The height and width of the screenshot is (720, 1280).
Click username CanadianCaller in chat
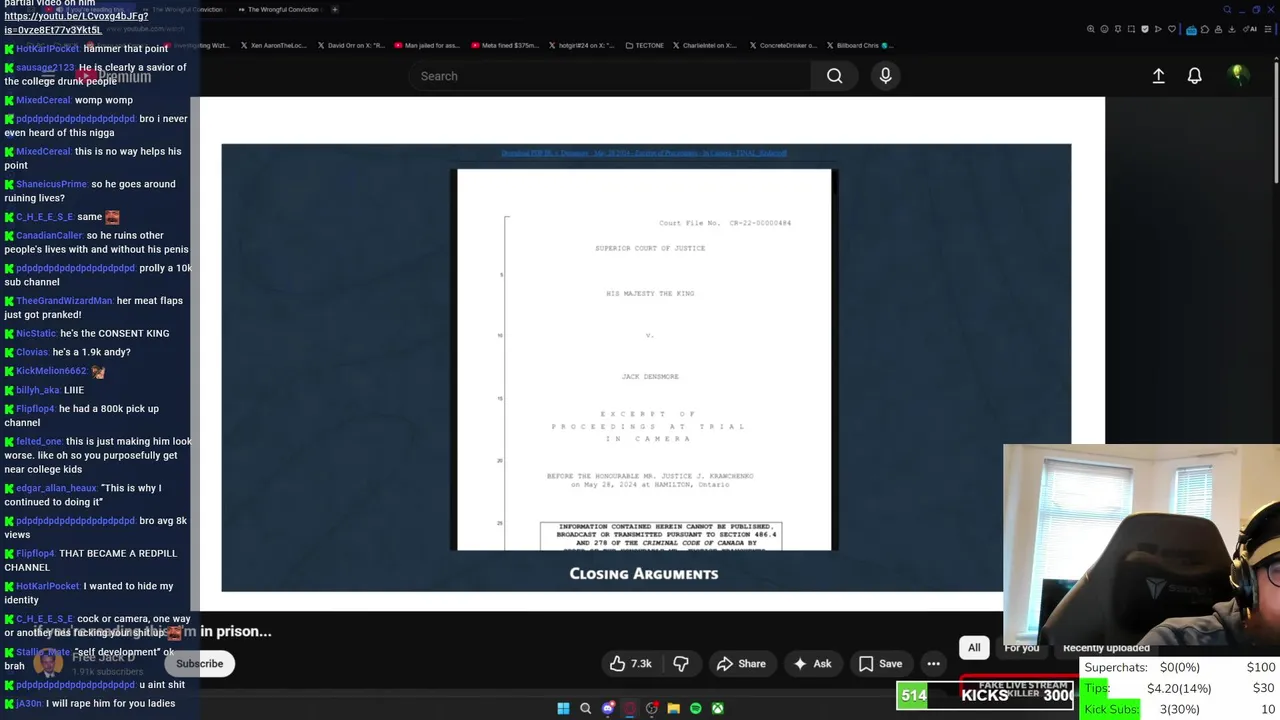tap(49, 236)
